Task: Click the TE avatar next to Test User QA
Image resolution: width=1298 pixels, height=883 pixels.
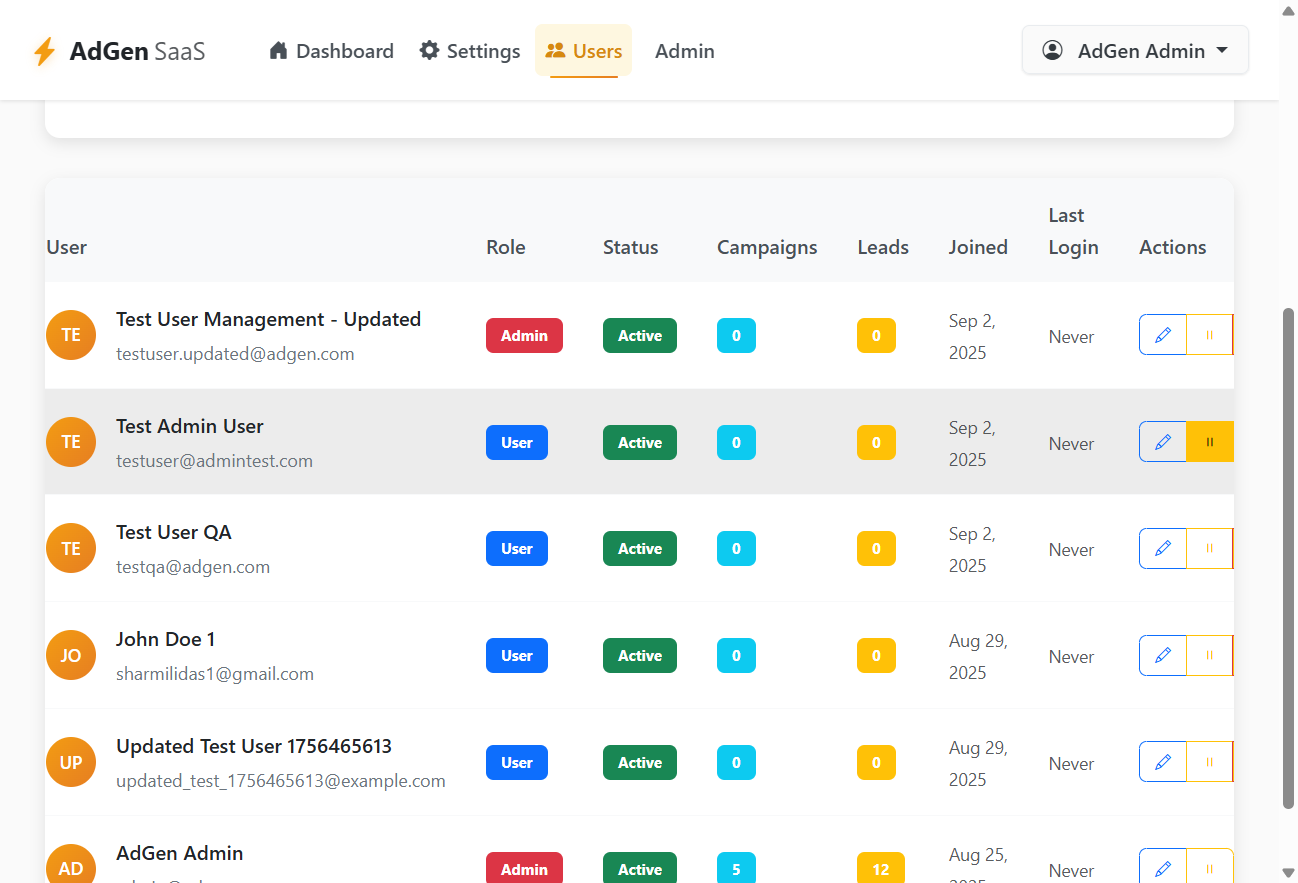Action: click(x=71, y=549)
